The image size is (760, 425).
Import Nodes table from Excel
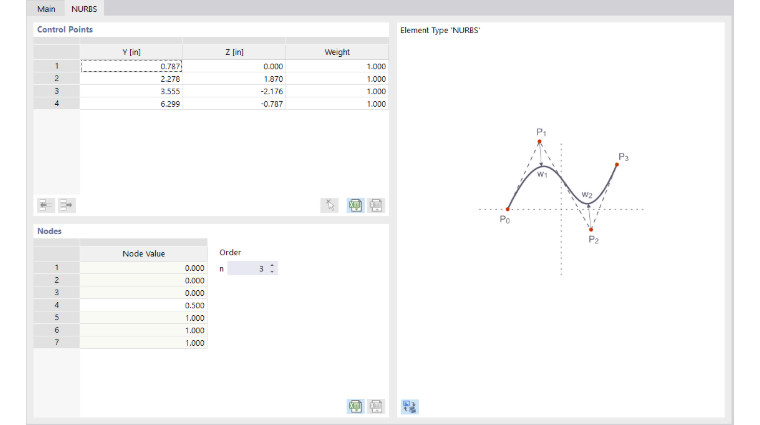pyautogui.click(x=376, y=406)
